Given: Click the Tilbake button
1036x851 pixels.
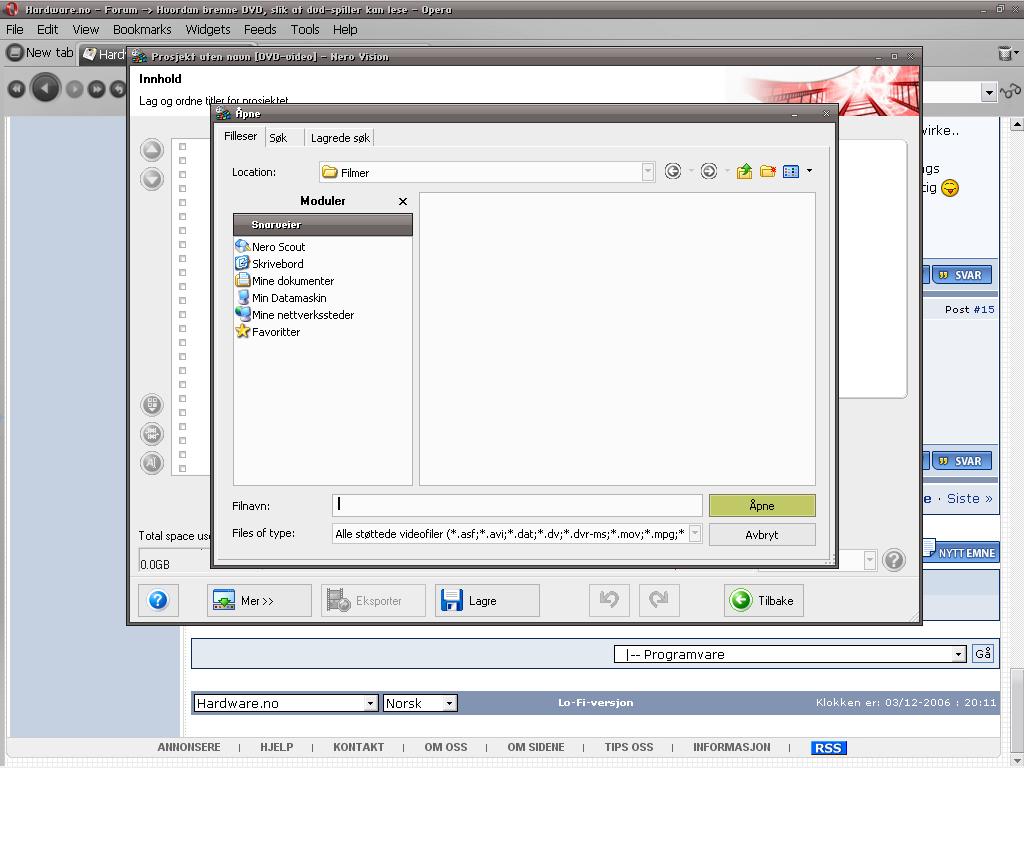Looking at the screenshot, I should click(x=764, y=600).
